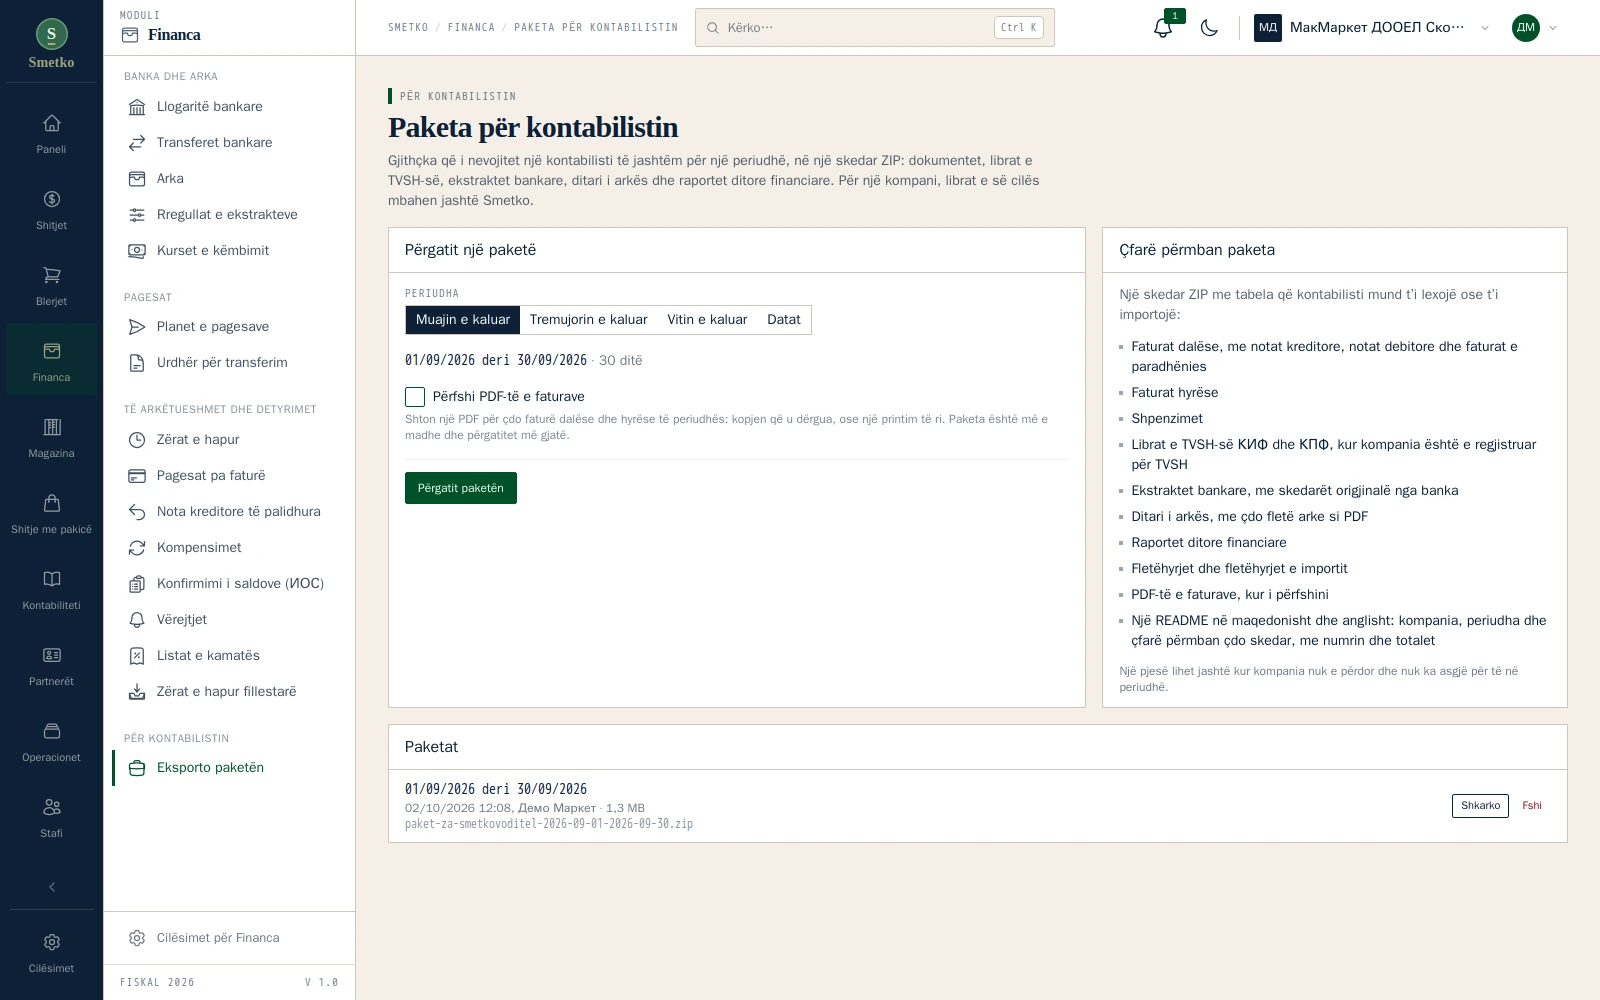The image size is (1600, 1000).
Task: Open the Magazina module
Action: [51, 438]
